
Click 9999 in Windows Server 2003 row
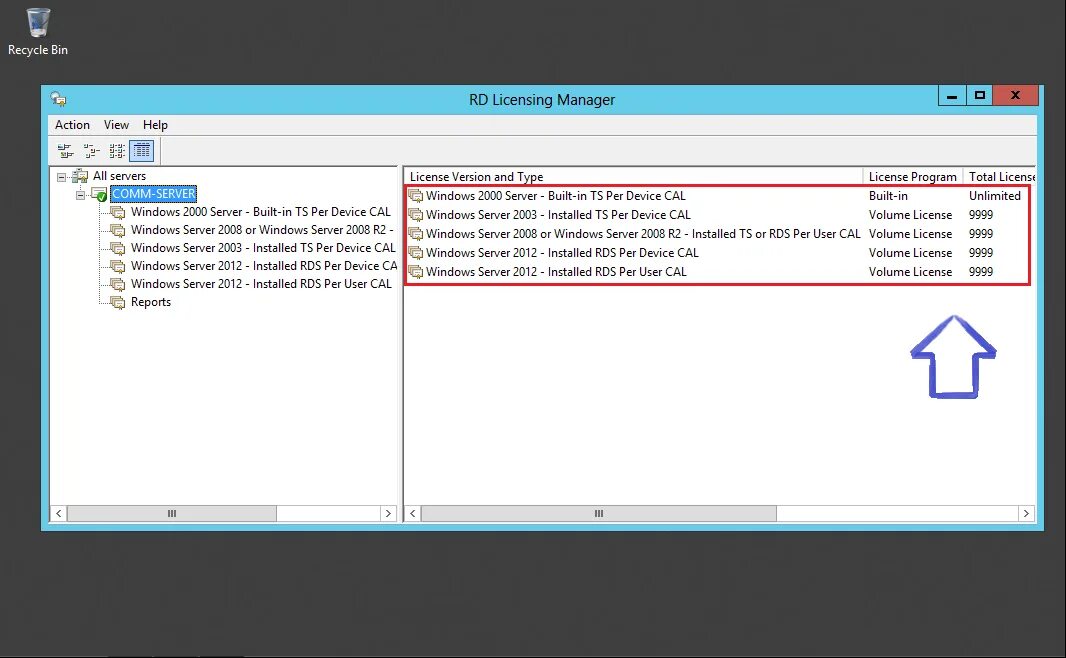(x=981, y=215)
